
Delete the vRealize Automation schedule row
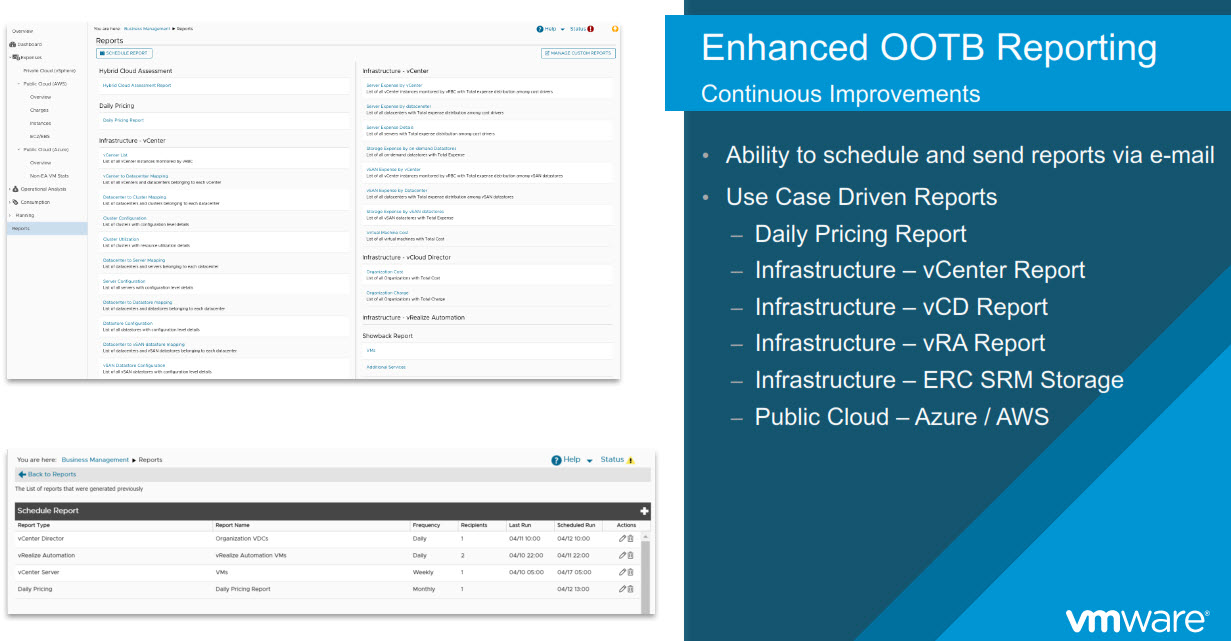tap(630, 555)
